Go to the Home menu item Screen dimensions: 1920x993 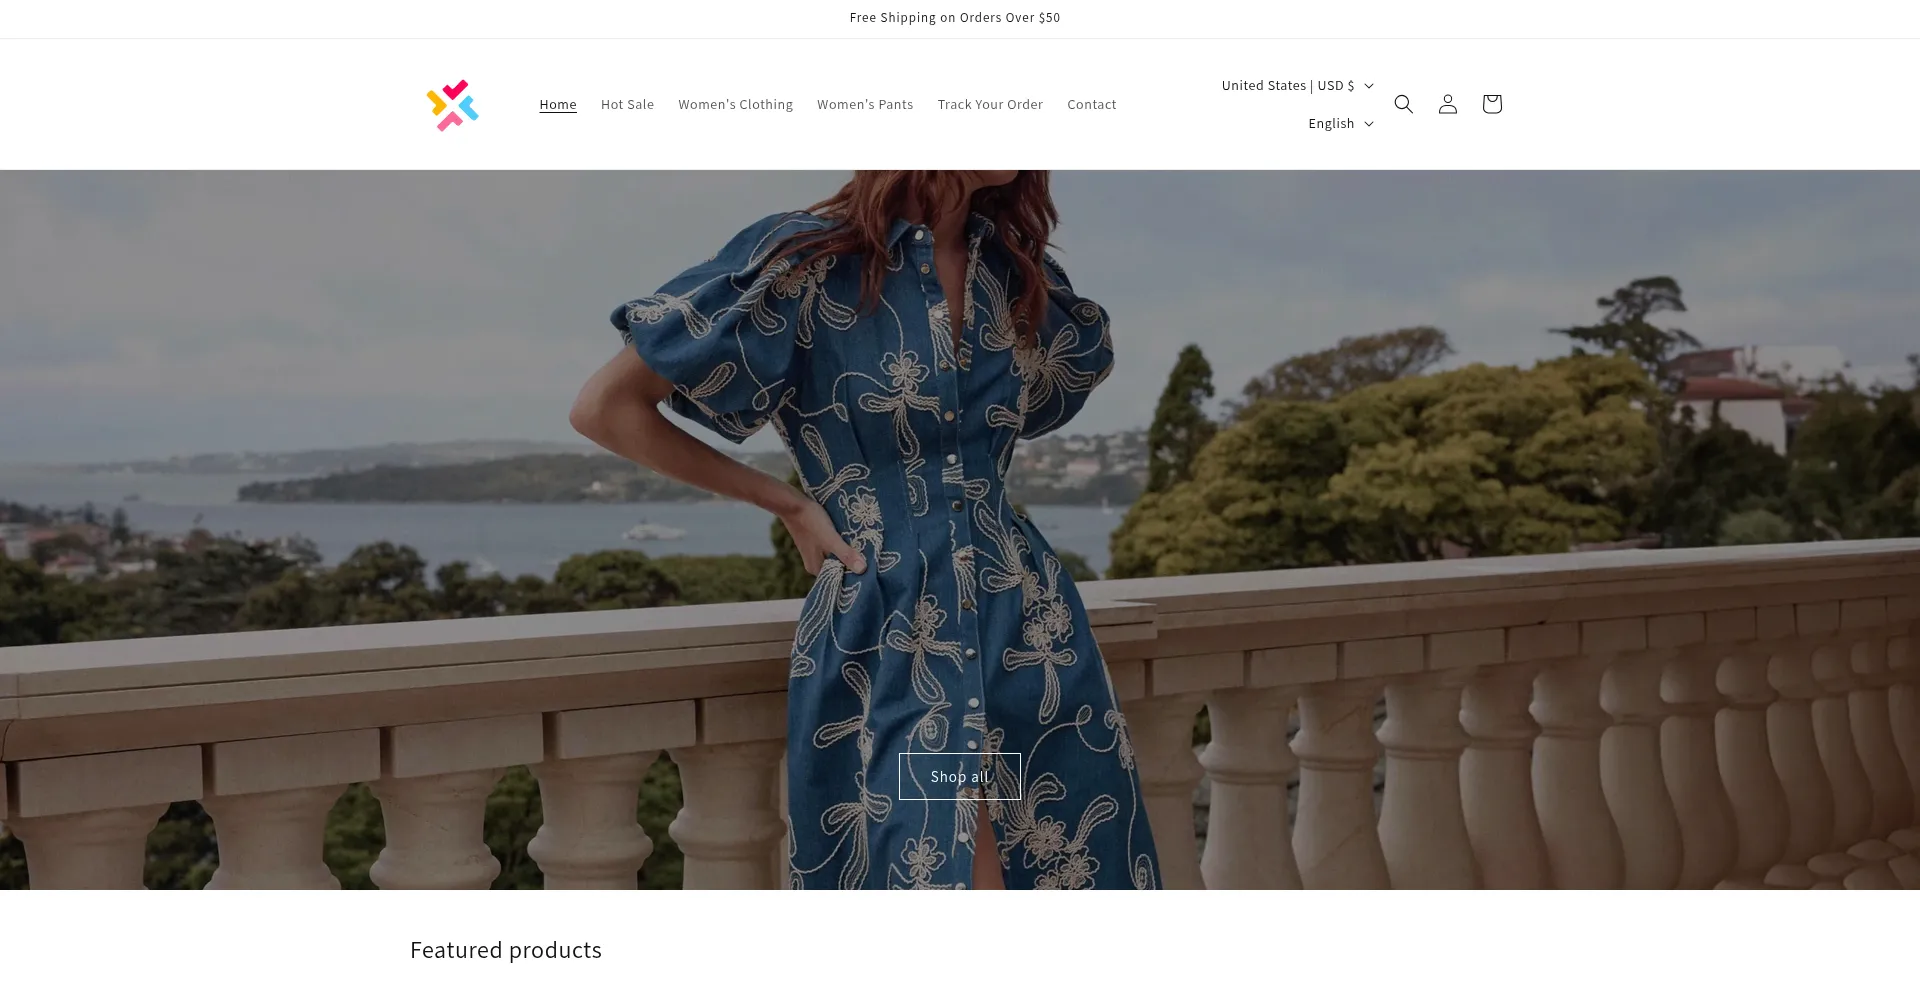pyautogui.click(x=557, y=105)
